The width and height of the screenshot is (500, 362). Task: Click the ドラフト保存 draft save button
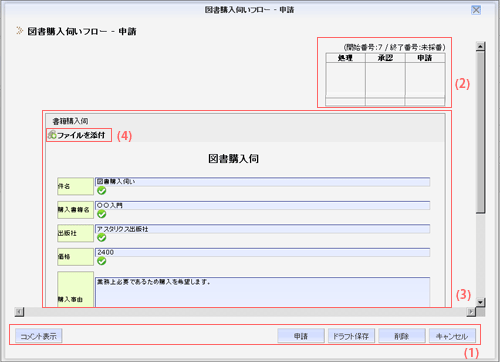tap(351, 336)
